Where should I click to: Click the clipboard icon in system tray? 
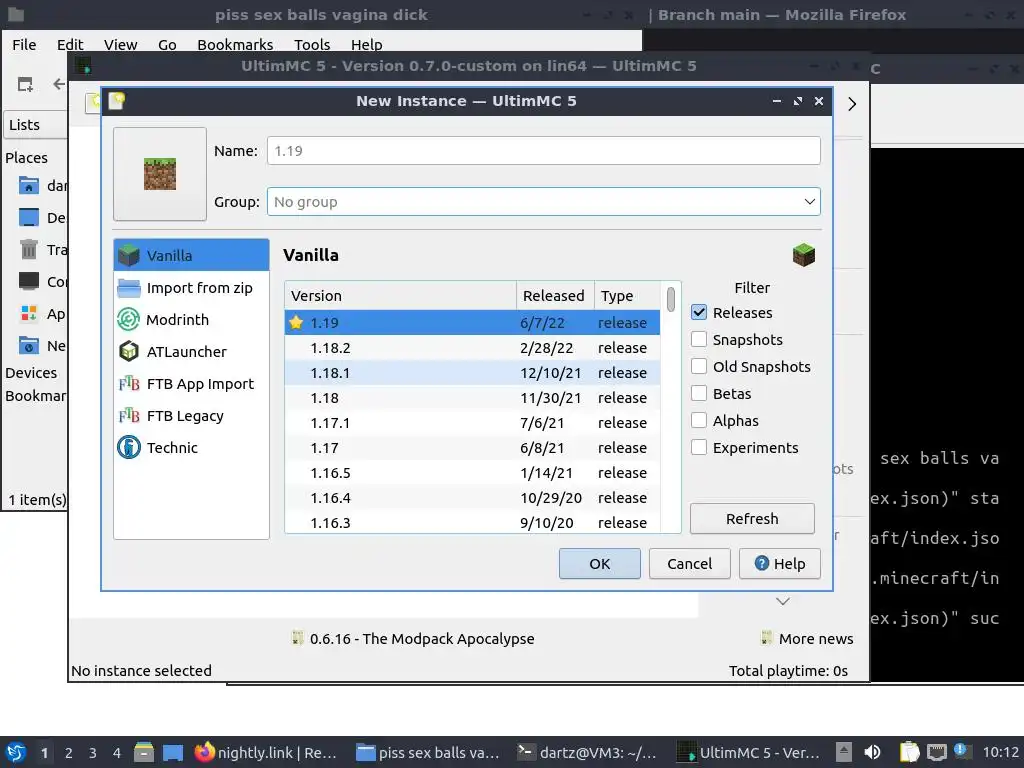tap(909, 752)
